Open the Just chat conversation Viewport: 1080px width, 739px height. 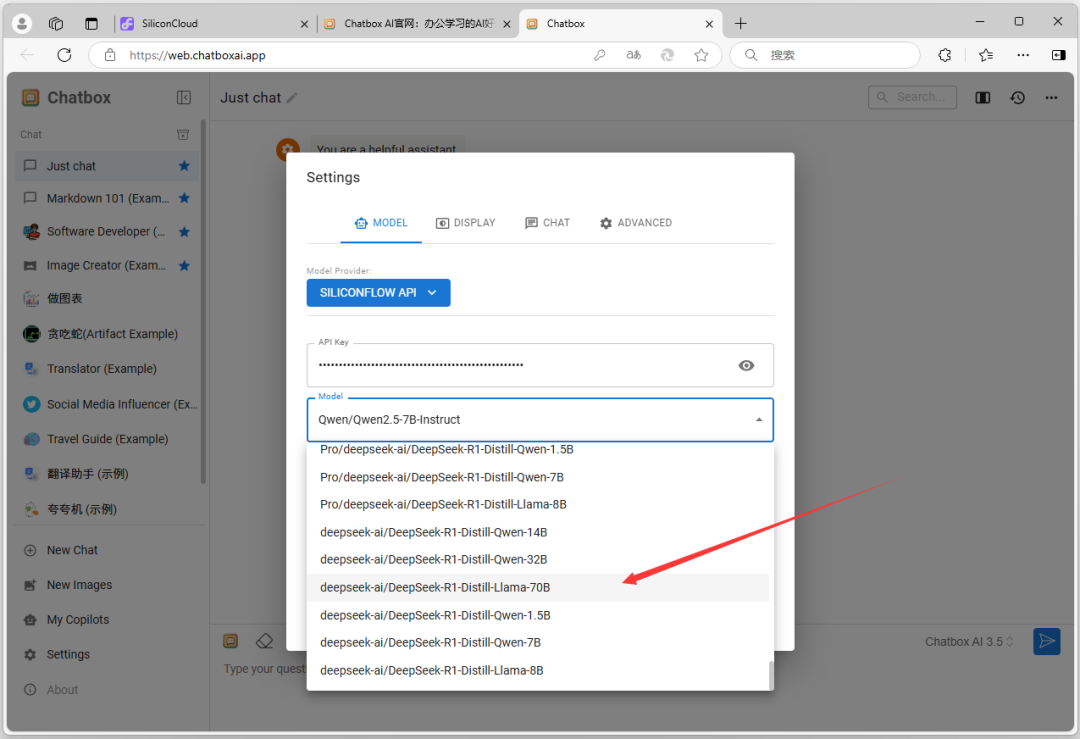pos(107,166)
